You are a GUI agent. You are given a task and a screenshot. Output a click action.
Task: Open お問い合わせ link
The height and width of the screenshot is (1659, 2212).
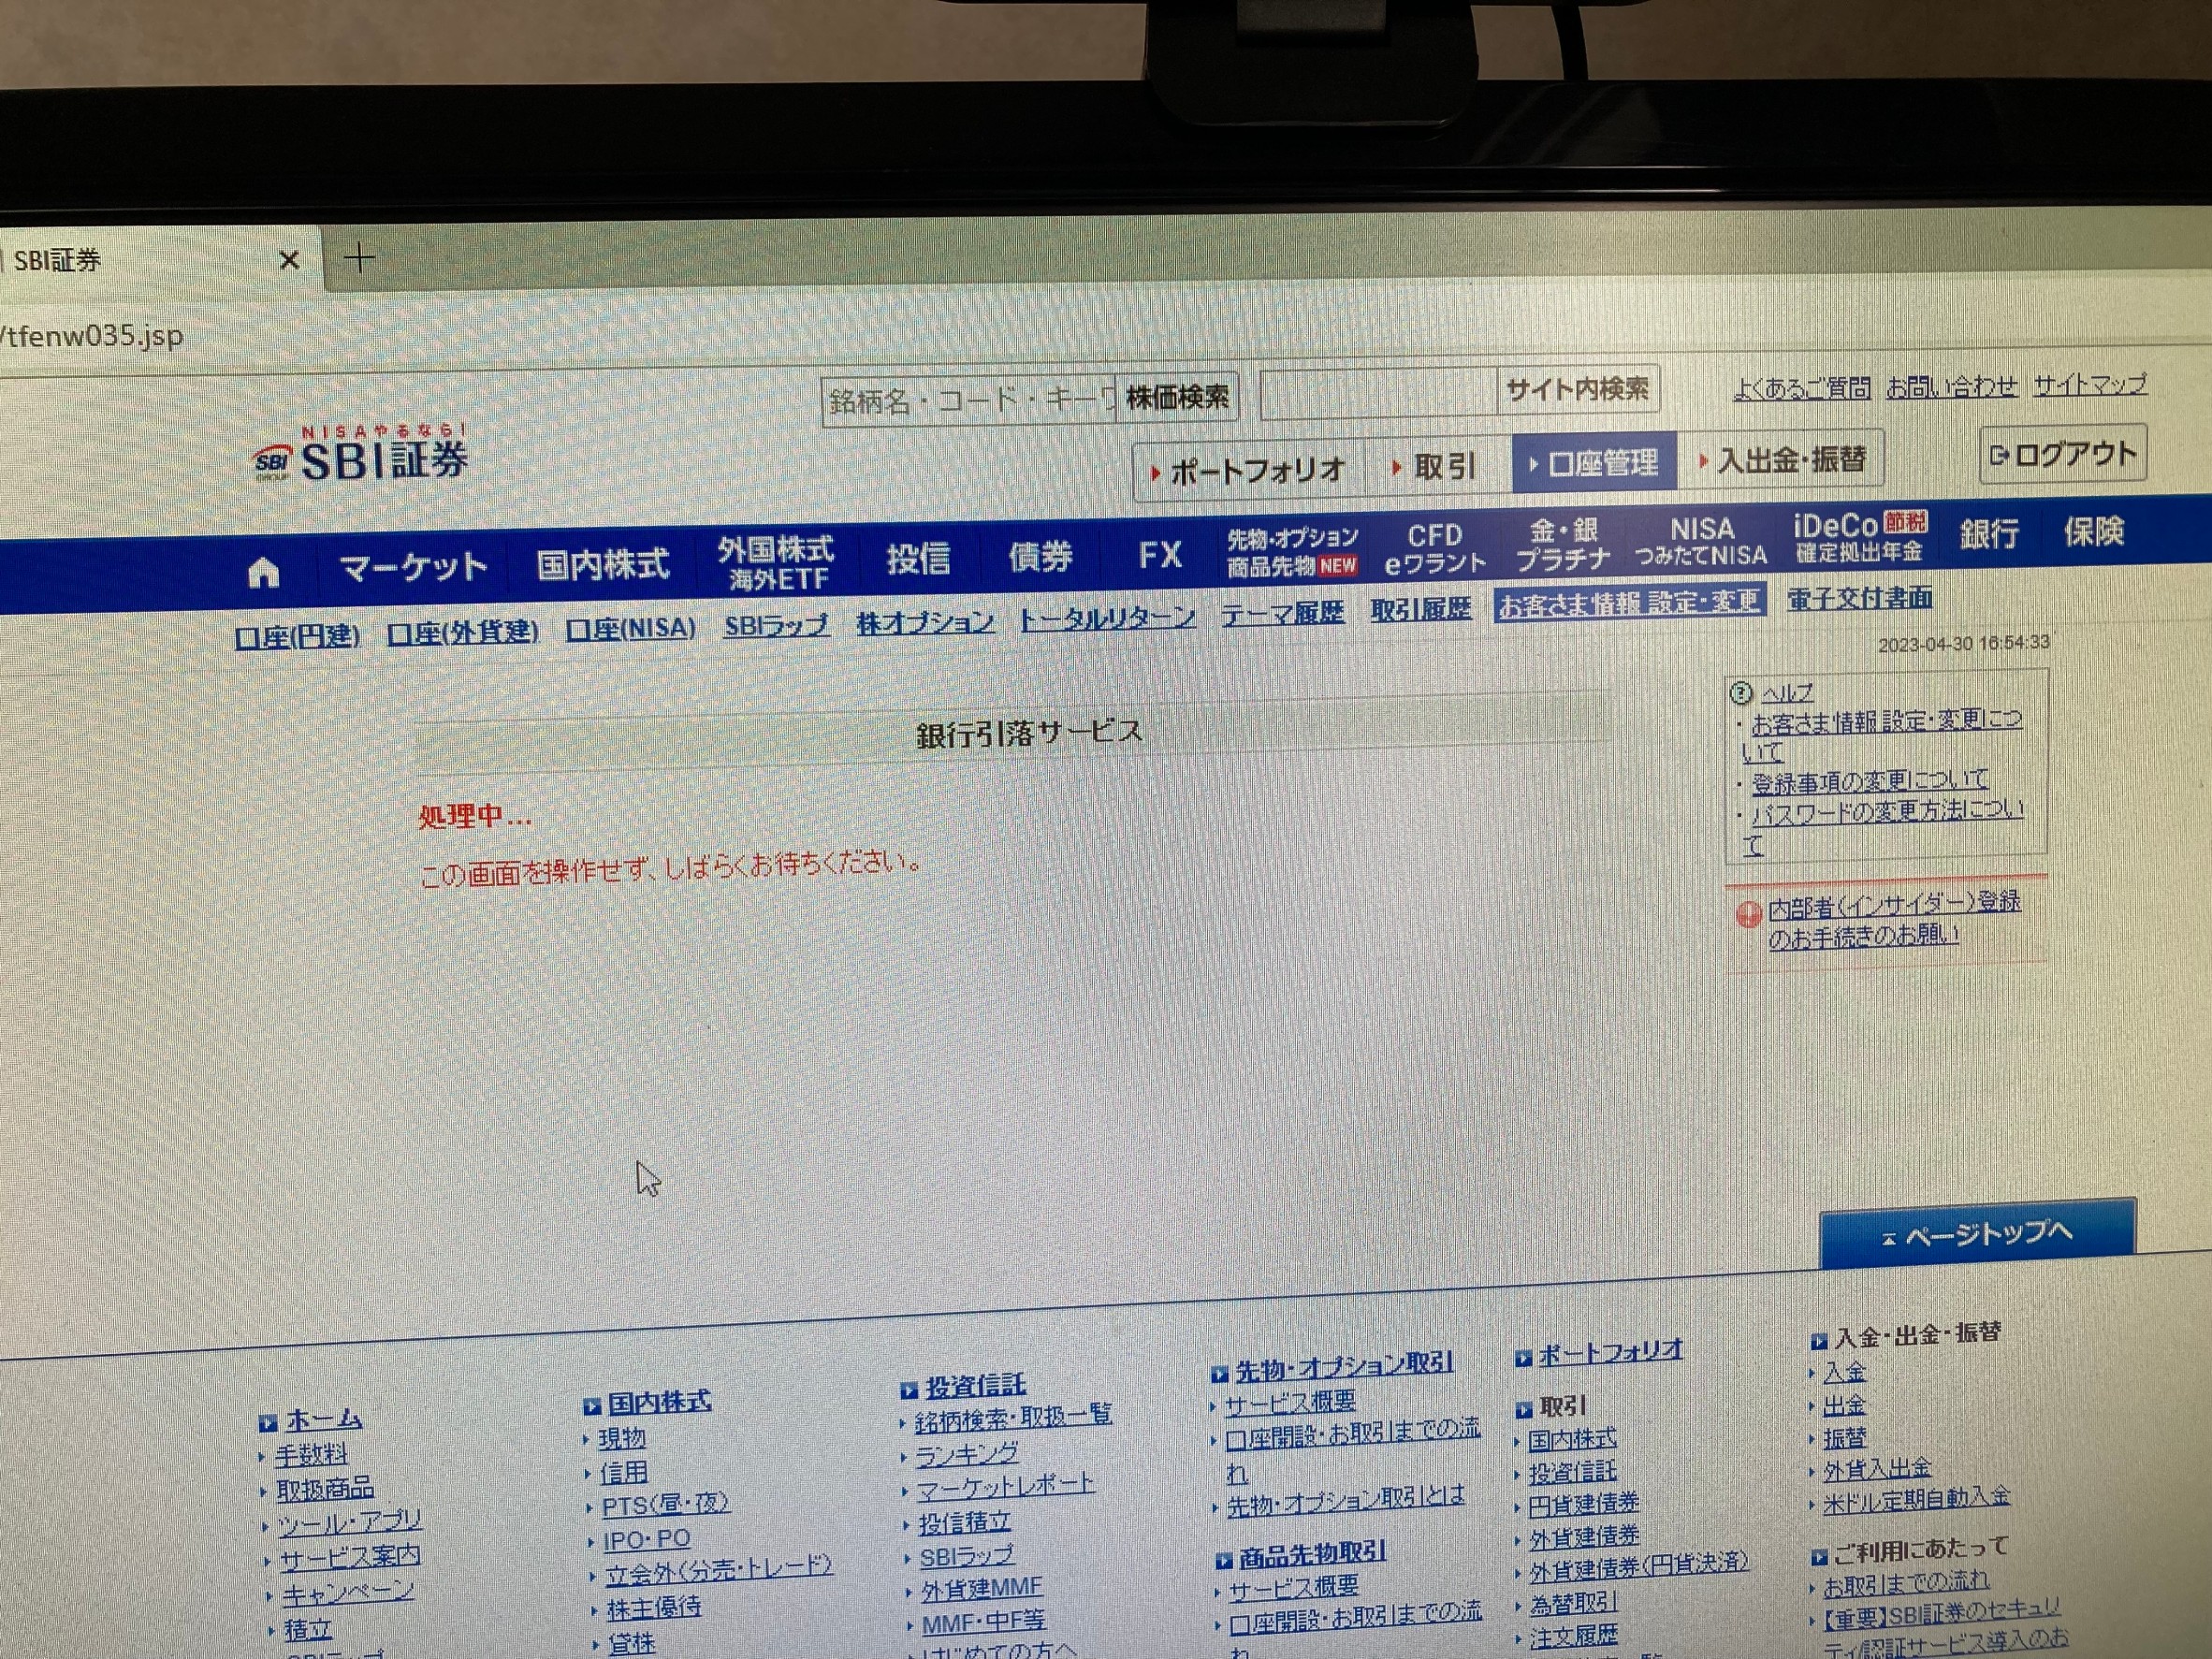pos(1951,386)
